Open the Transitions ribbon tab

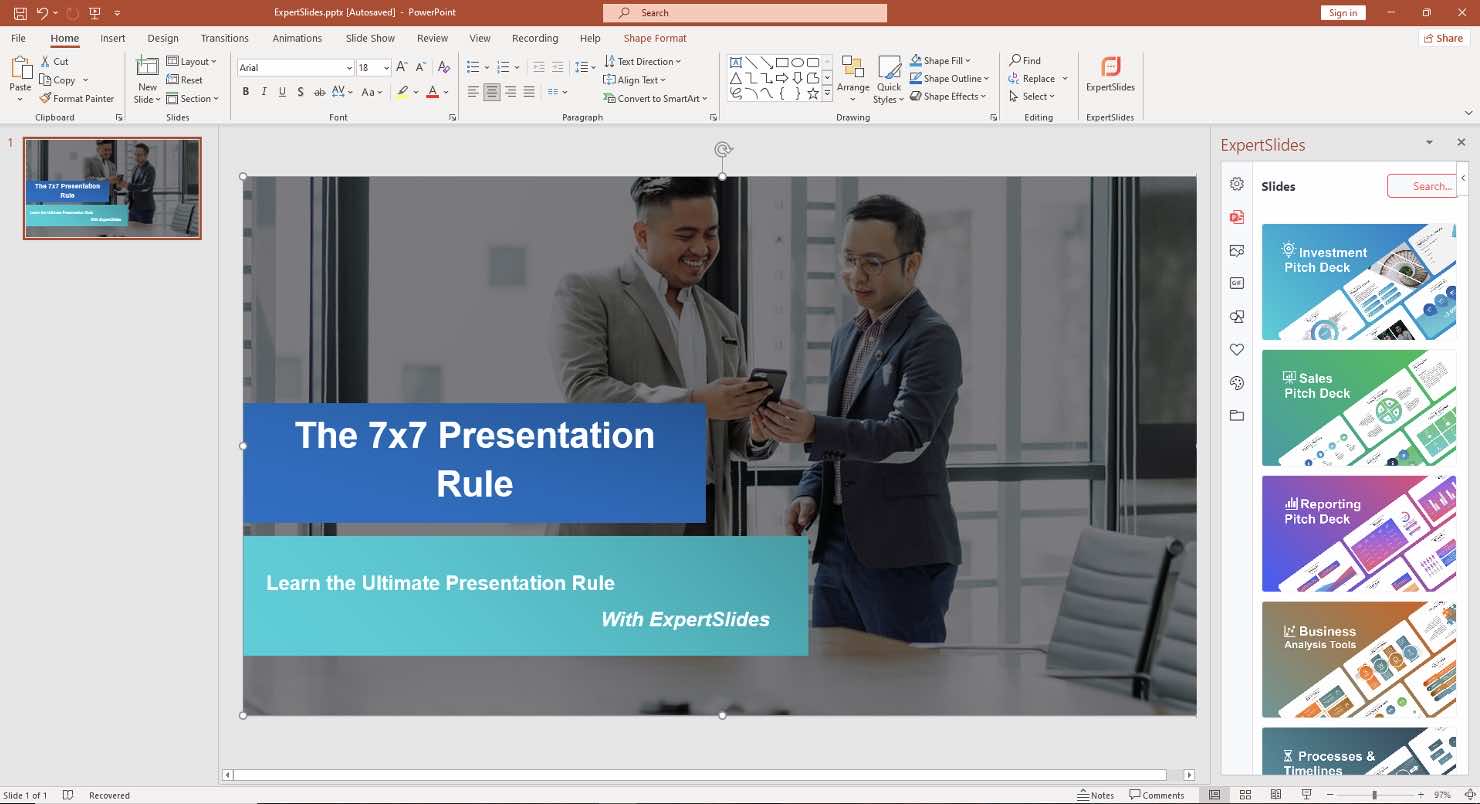(x=224, y=38)
